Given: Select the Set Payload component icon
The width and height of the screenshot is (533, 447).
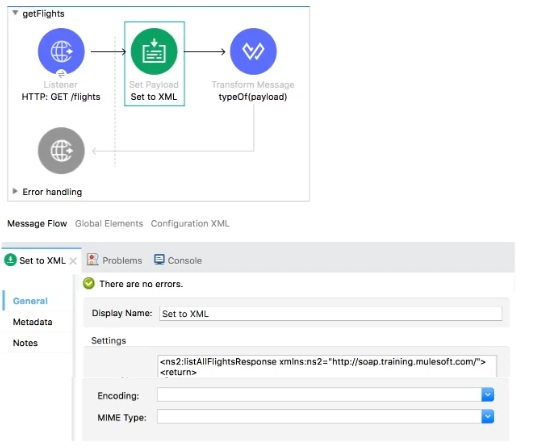Looking at the screenshot, I should pyautogui.click(x=154, y=52).
